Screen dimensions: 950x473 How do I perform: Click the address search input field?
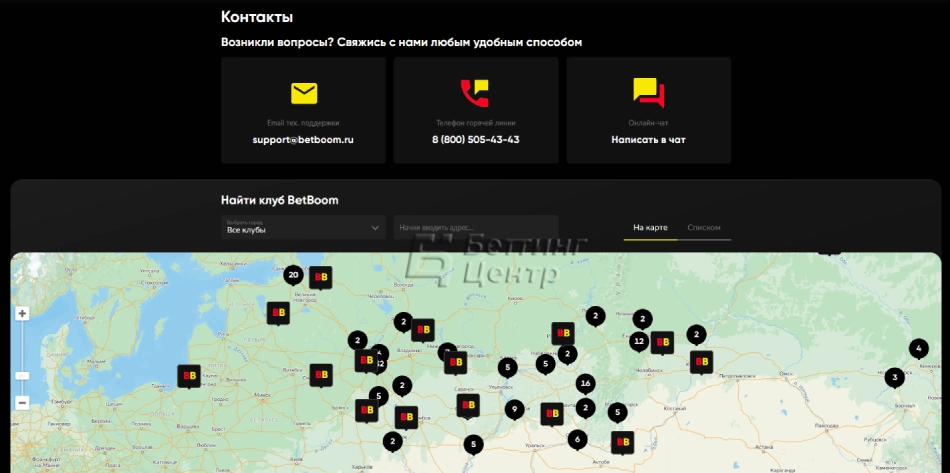(476, 228)
